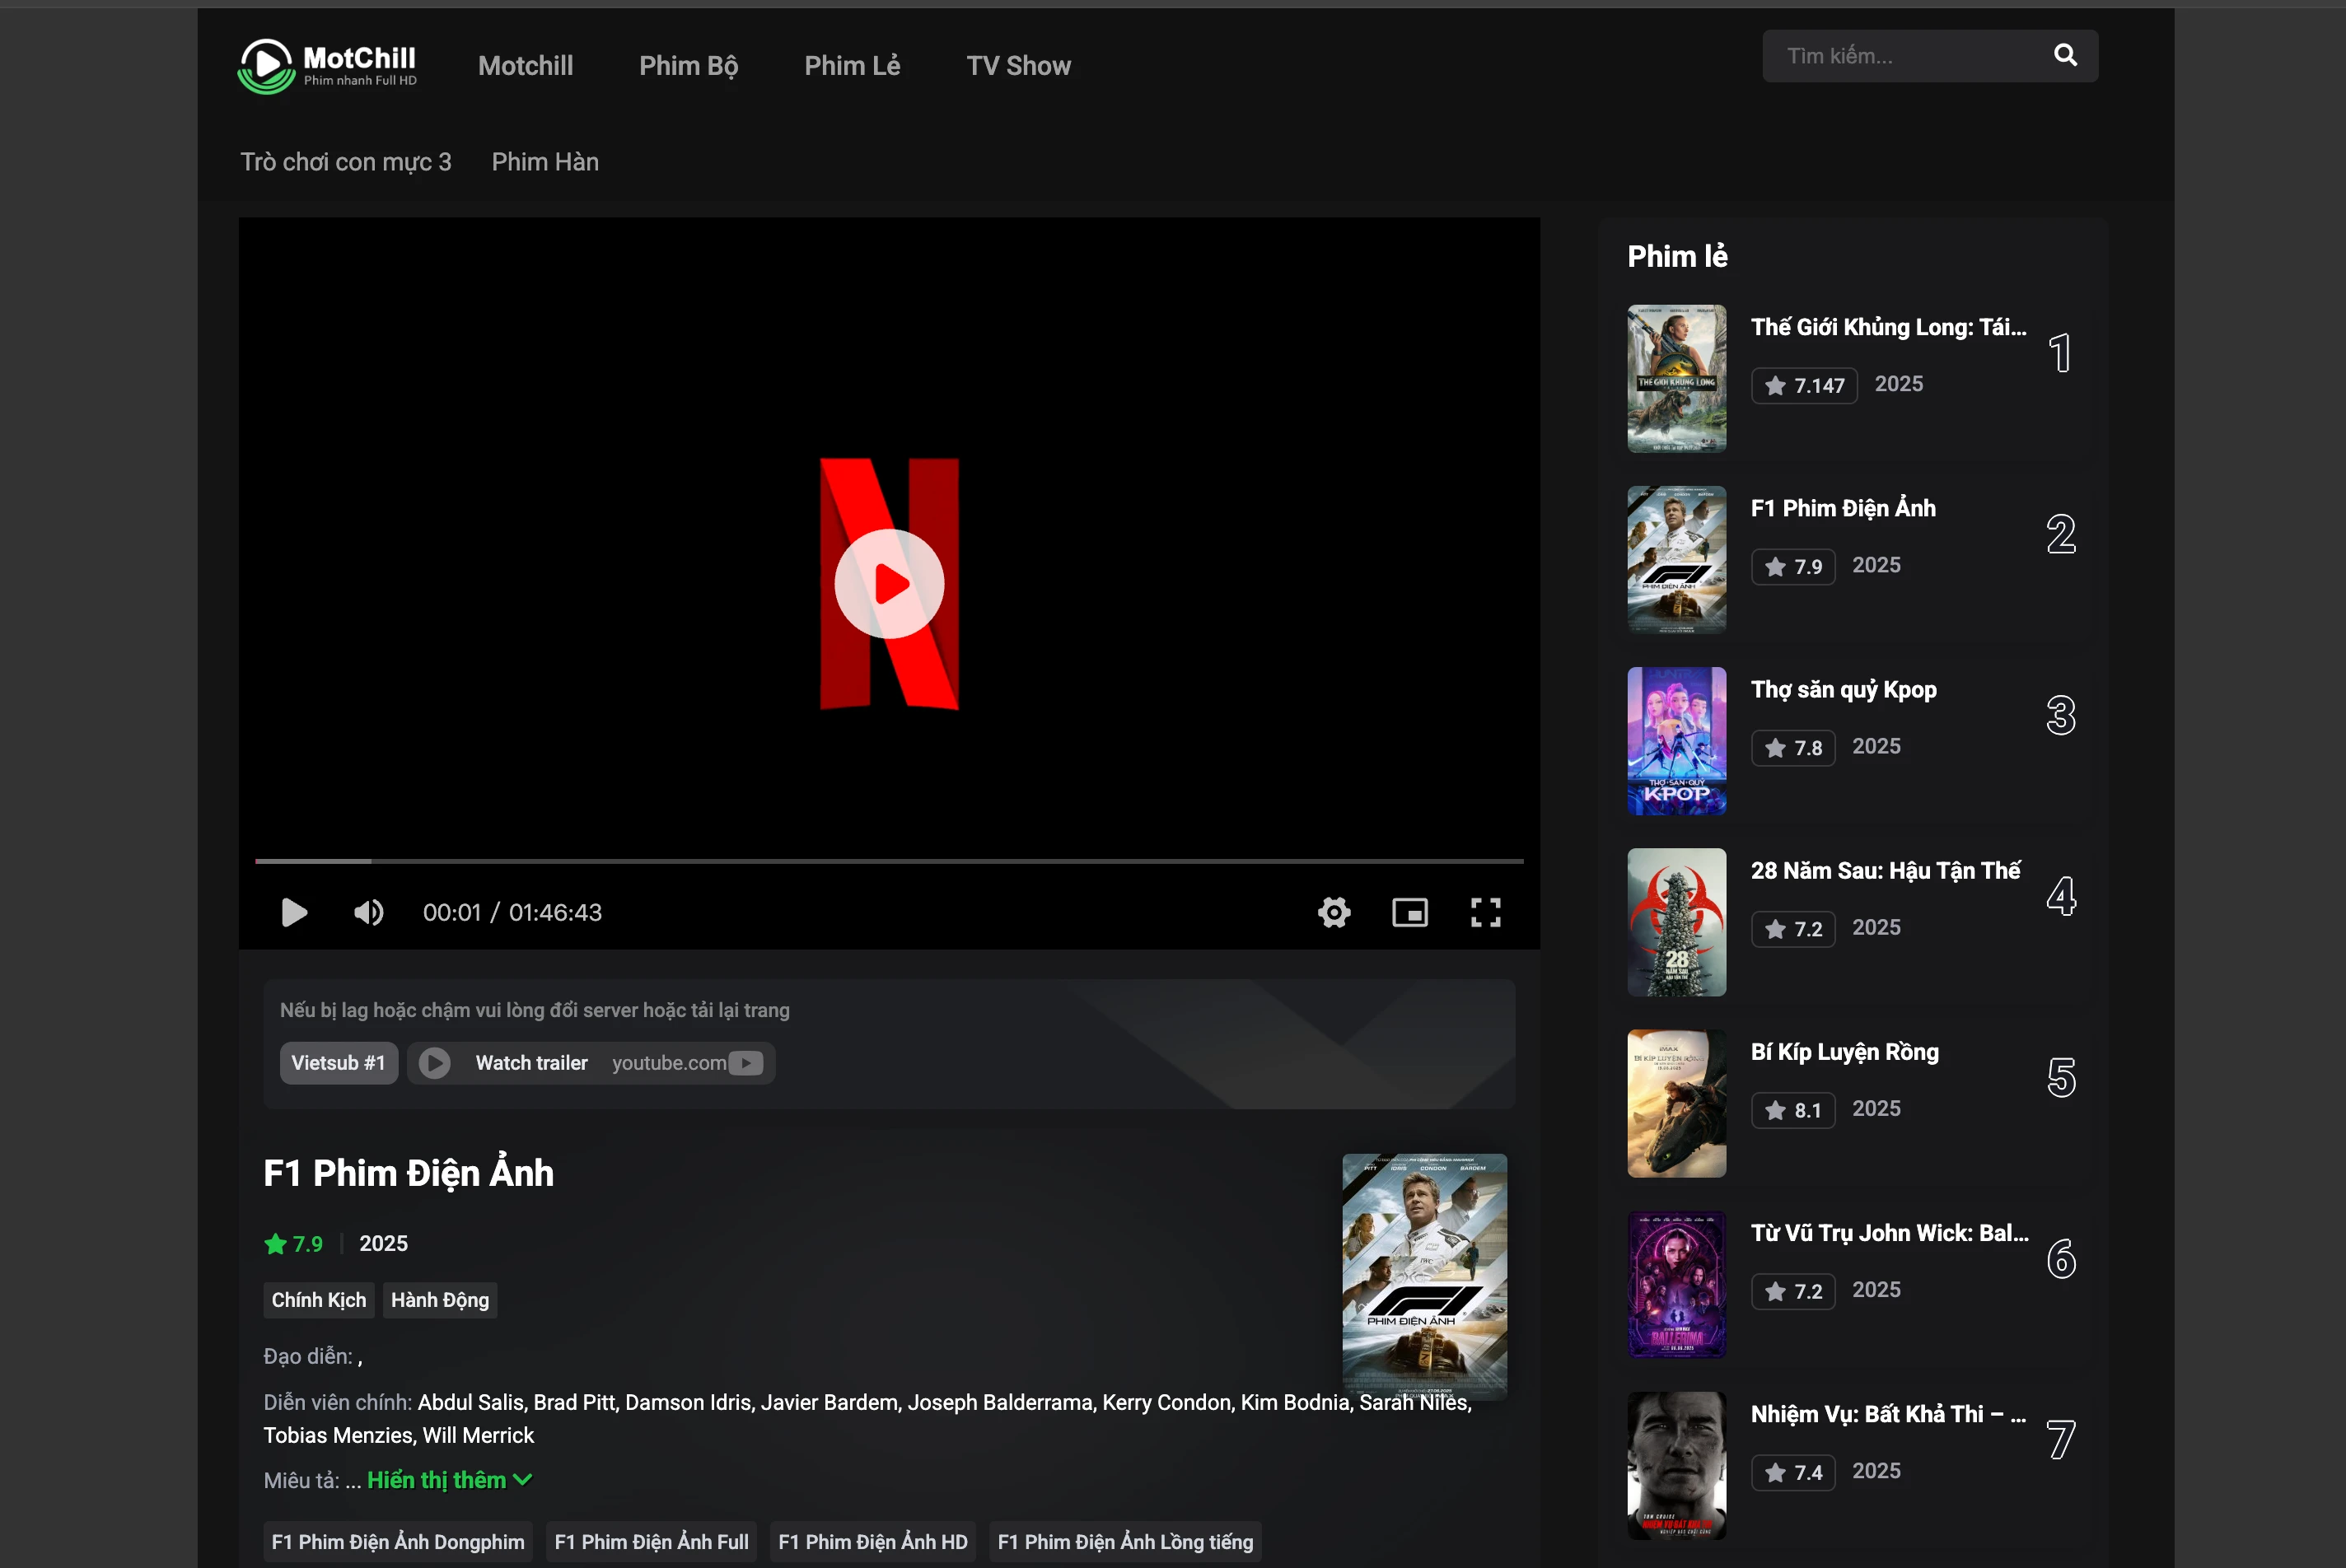Open the Phim Bộ menu item
The height and width of the screenshot is (1568, 2346).
click(x=688, y=65)
